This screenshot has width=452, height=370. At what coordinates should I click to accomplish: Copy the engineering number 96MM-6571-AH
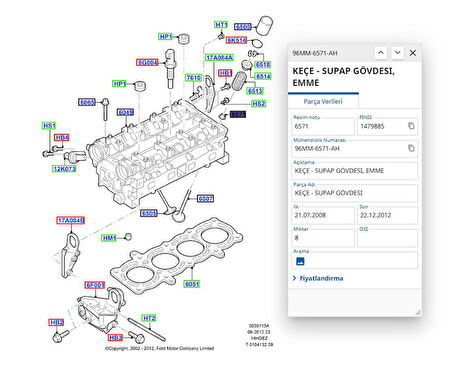click(411, 148)
